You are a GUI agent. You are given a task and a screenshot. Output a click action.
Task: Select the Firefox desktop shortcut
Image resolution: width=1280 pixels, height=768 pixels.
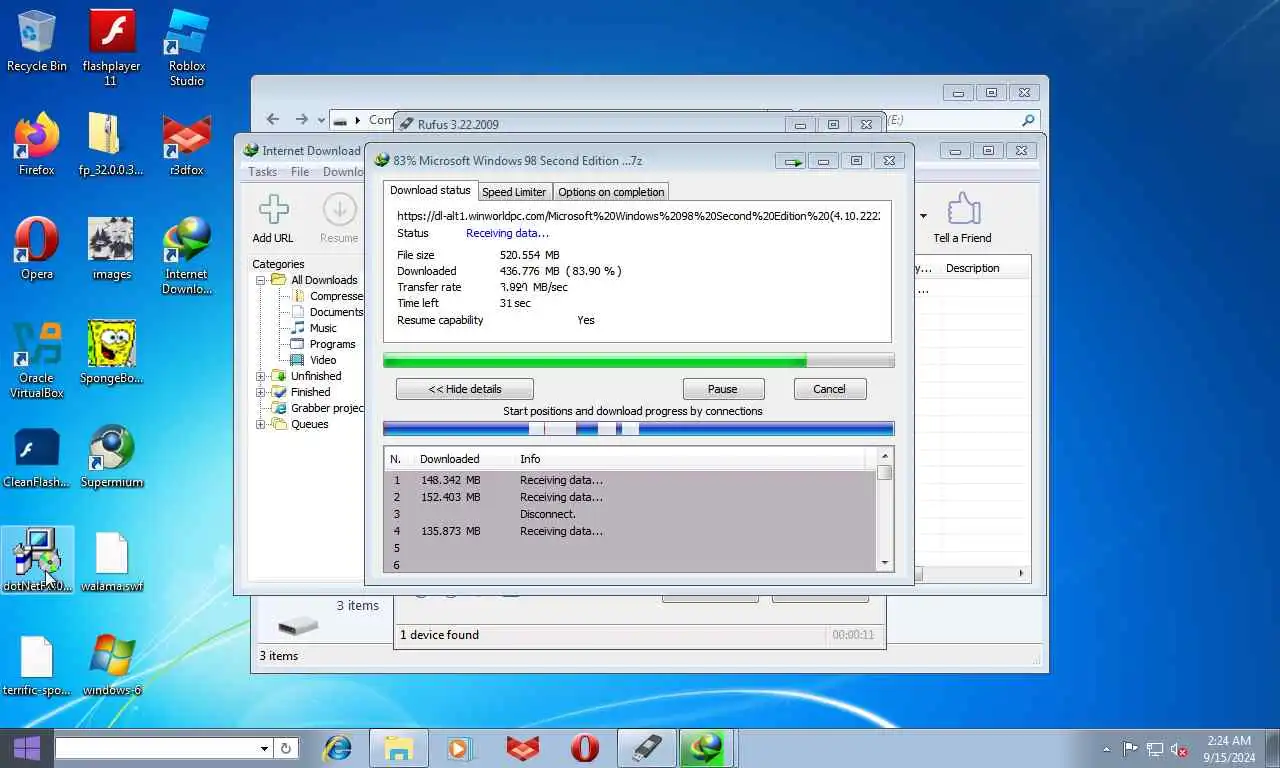tap(37, 145)
